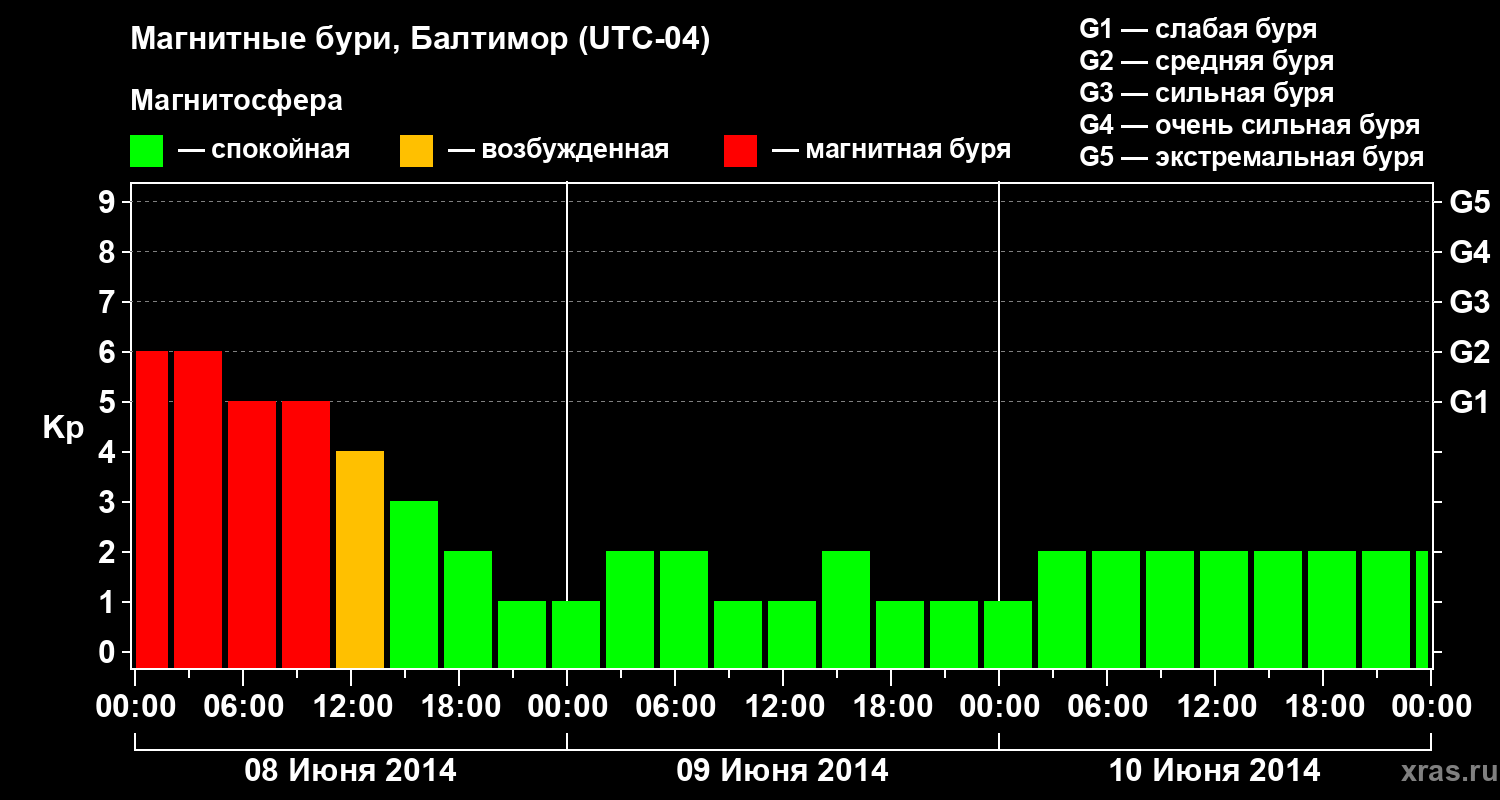The width and height of the screenshot is (1500, 800).
Task: Click the red Kp 5 bar starting at 06:00
Action: (252, 535)
